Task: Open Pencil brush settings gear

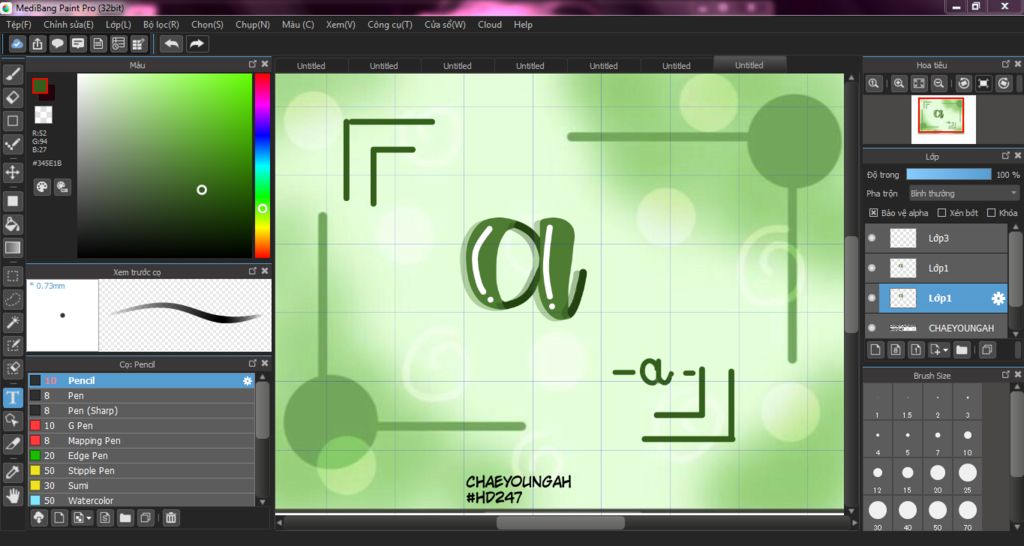Action: tap(247, 381)
